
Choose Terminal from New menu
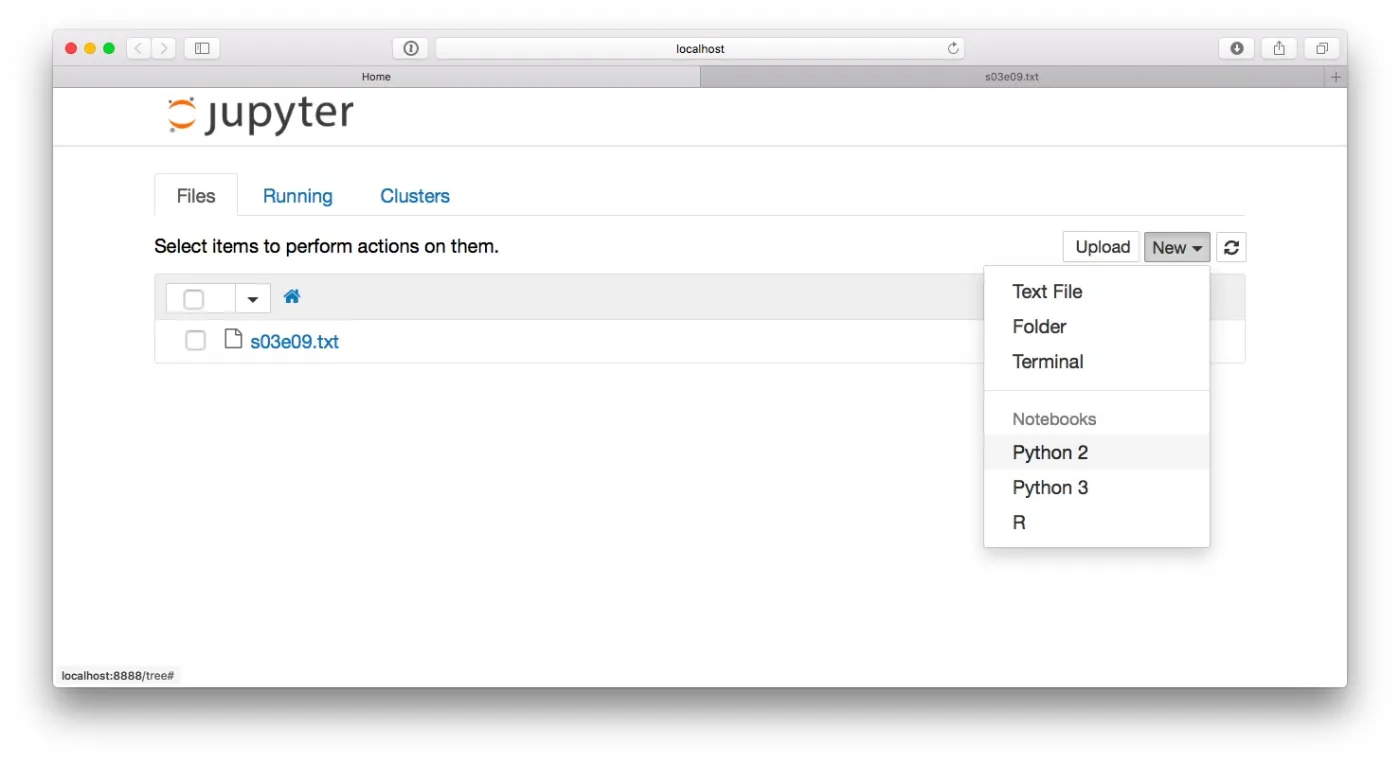click(x=1097, y=361)
